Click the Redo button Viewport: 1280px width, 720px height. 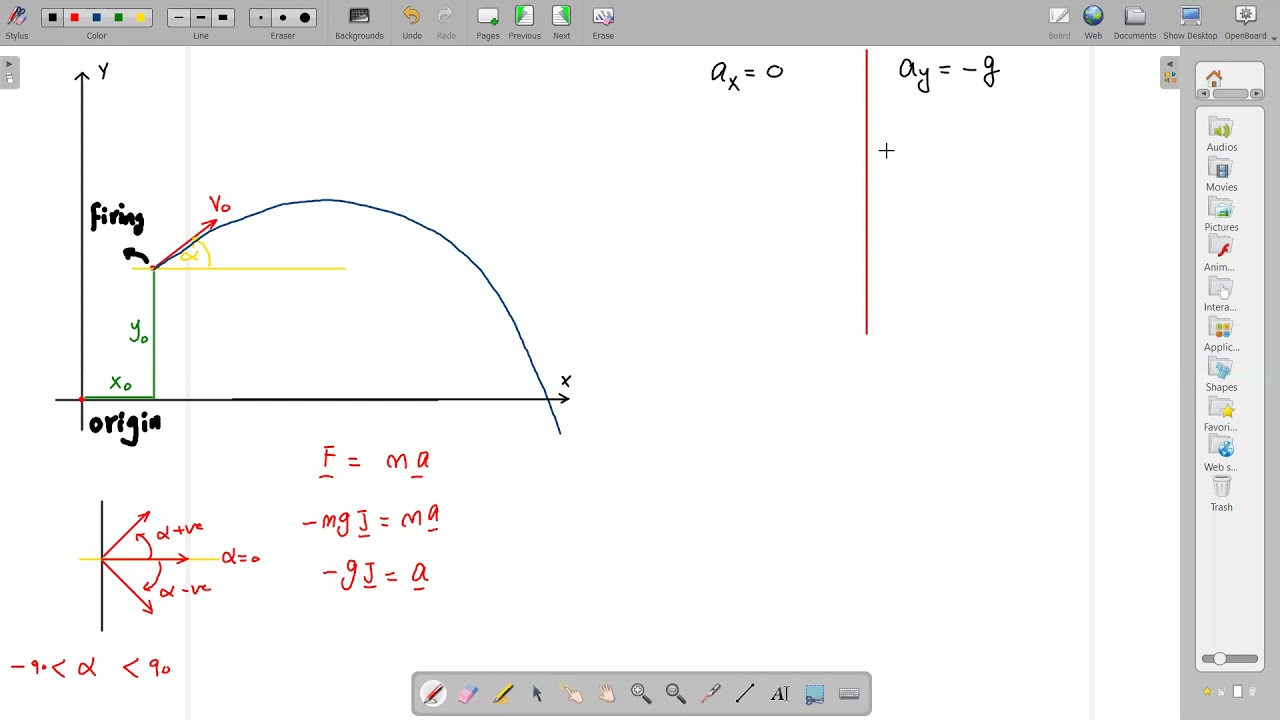pyautogui.click(x=446, y=22)
